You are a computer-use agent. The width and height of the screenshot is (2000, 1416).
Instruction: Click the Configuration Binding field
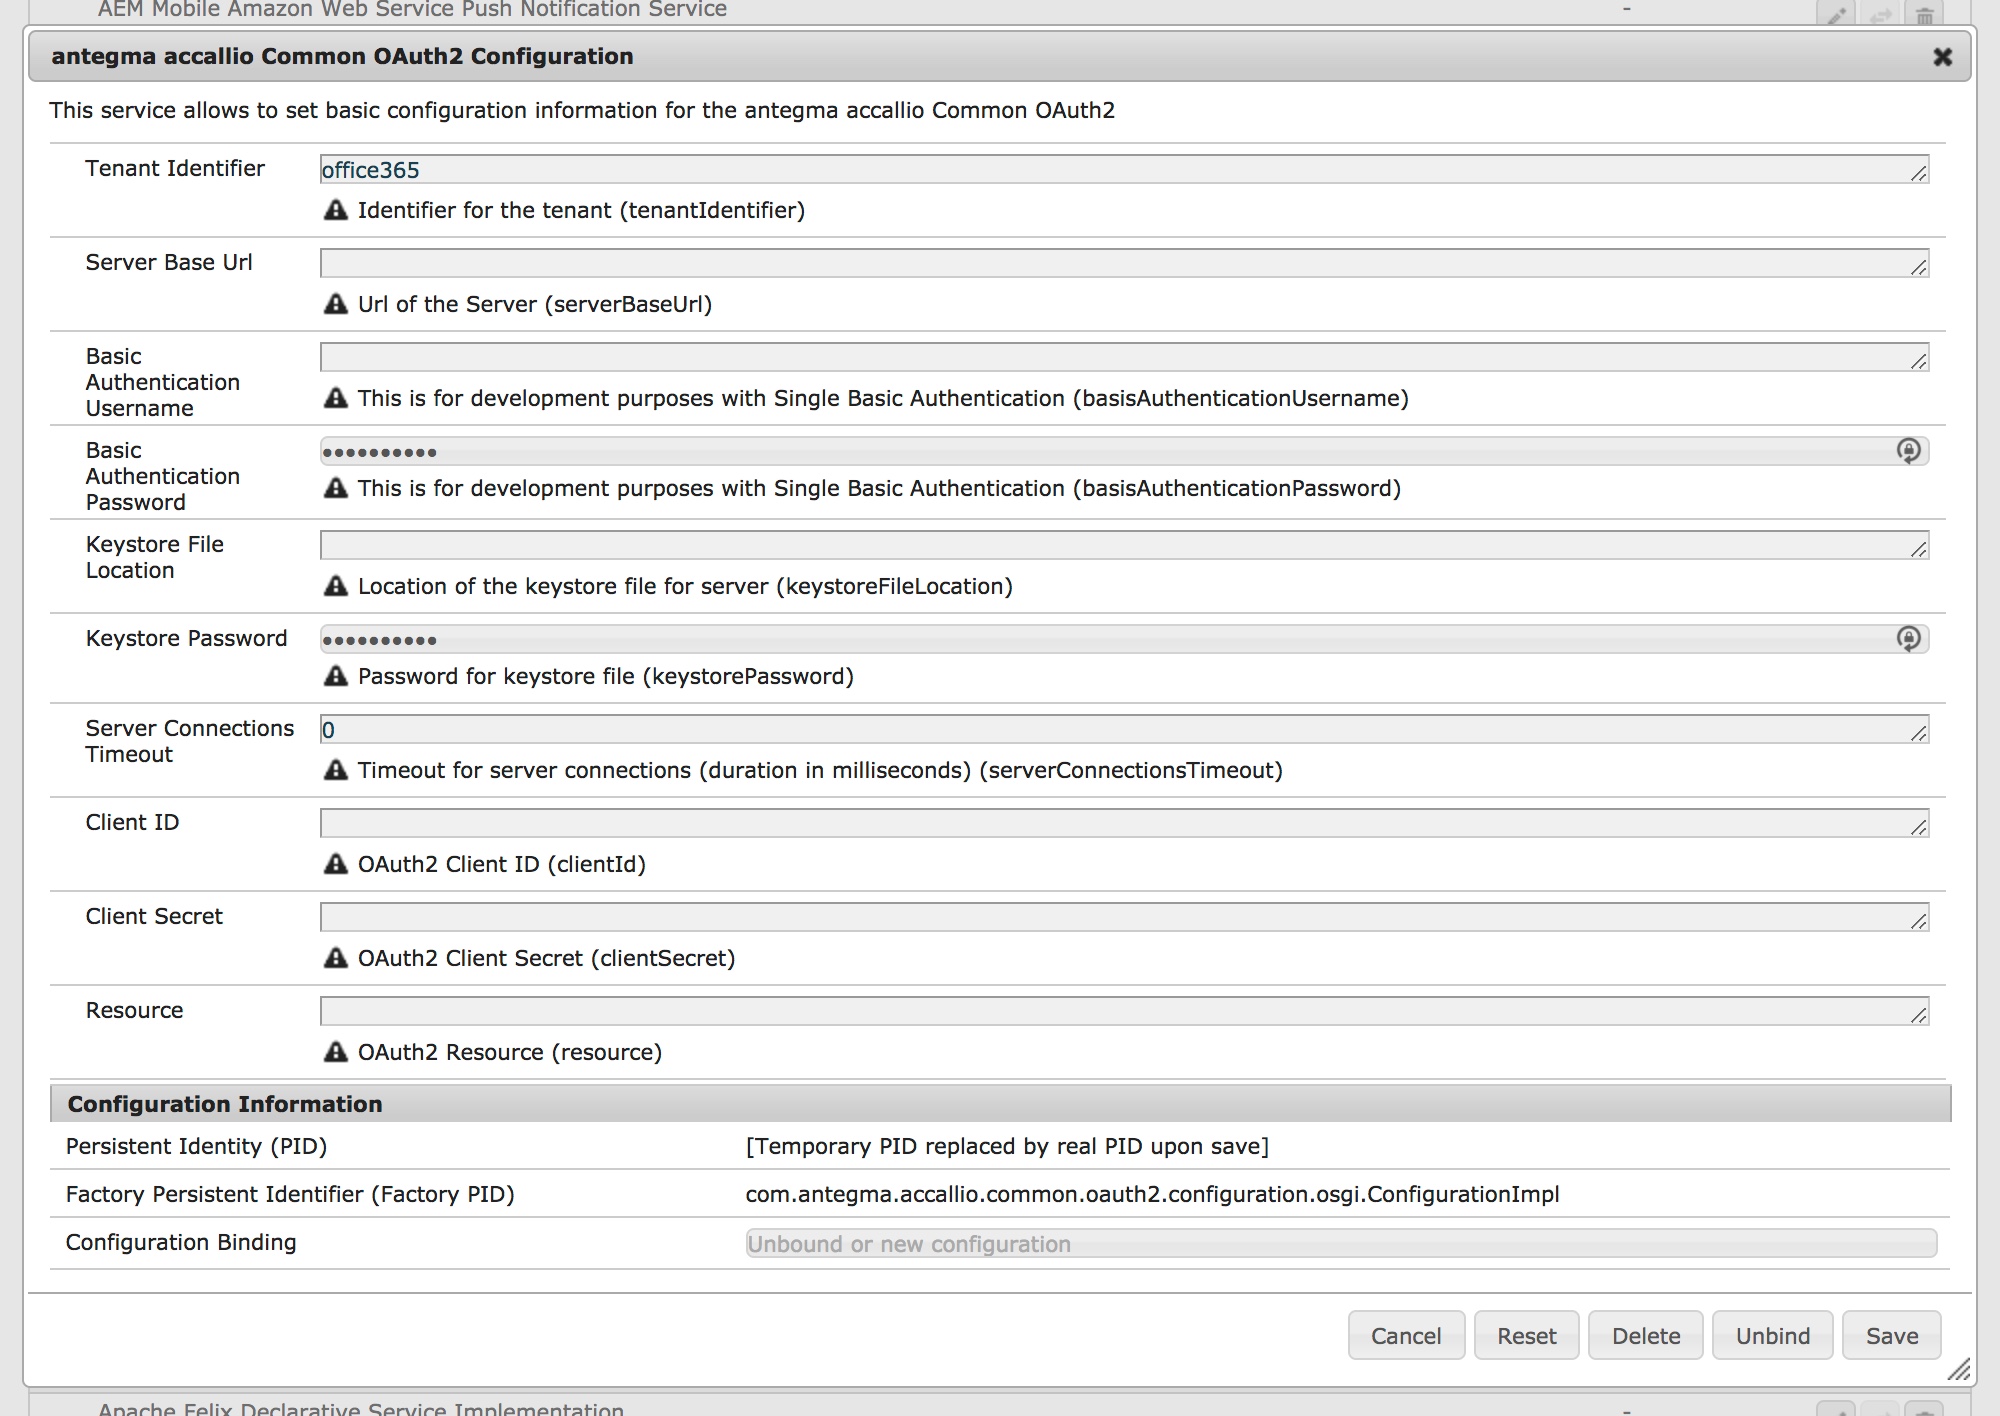coord(1341,1243)
